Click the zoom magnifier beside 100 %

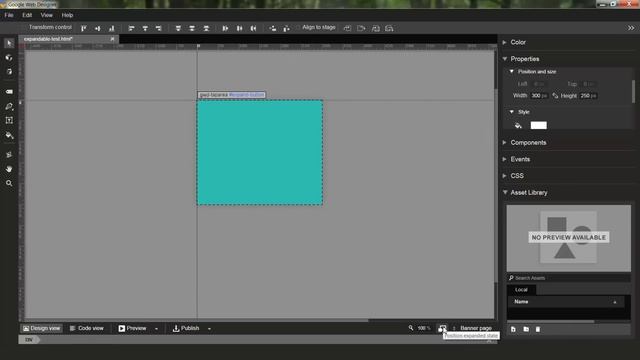(x=411, y=328)
